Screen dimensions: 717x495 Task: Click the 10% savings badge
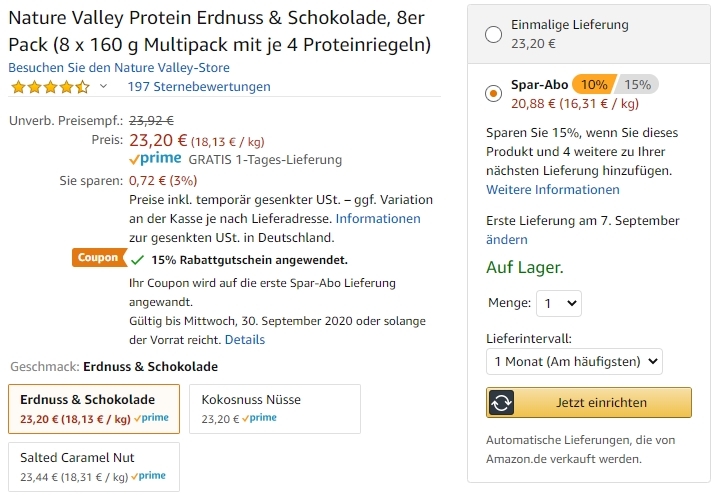(593, 85)
